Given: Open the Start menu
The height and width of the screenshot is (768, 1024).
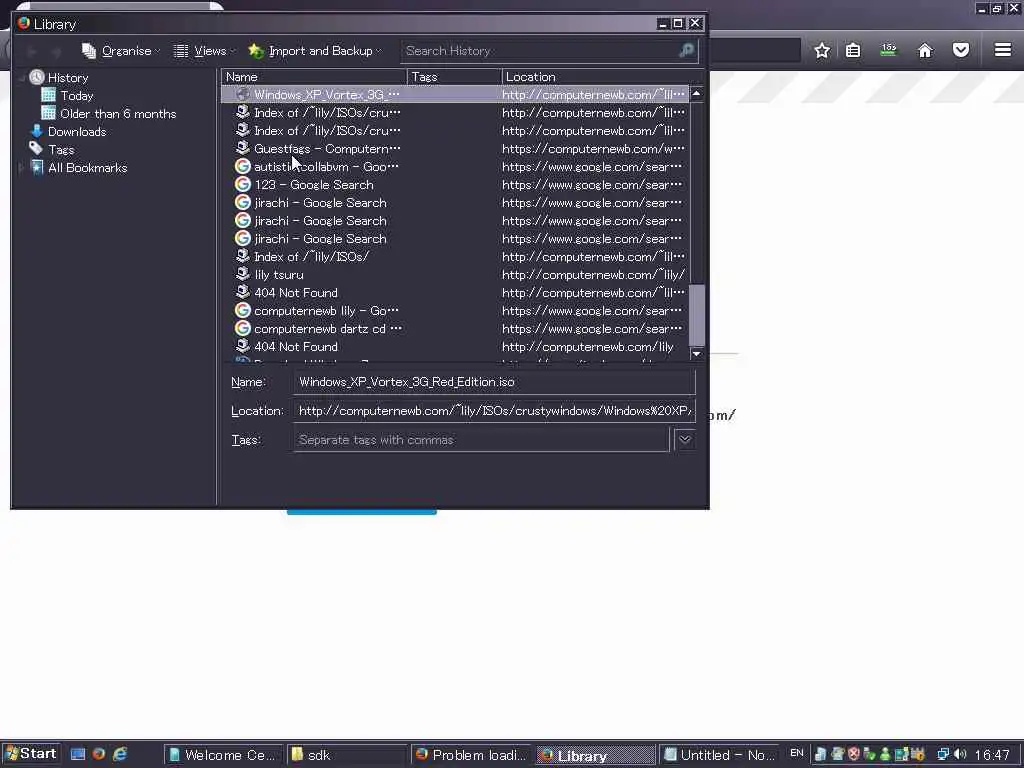Looking at the screenshot, I should 31,754.
